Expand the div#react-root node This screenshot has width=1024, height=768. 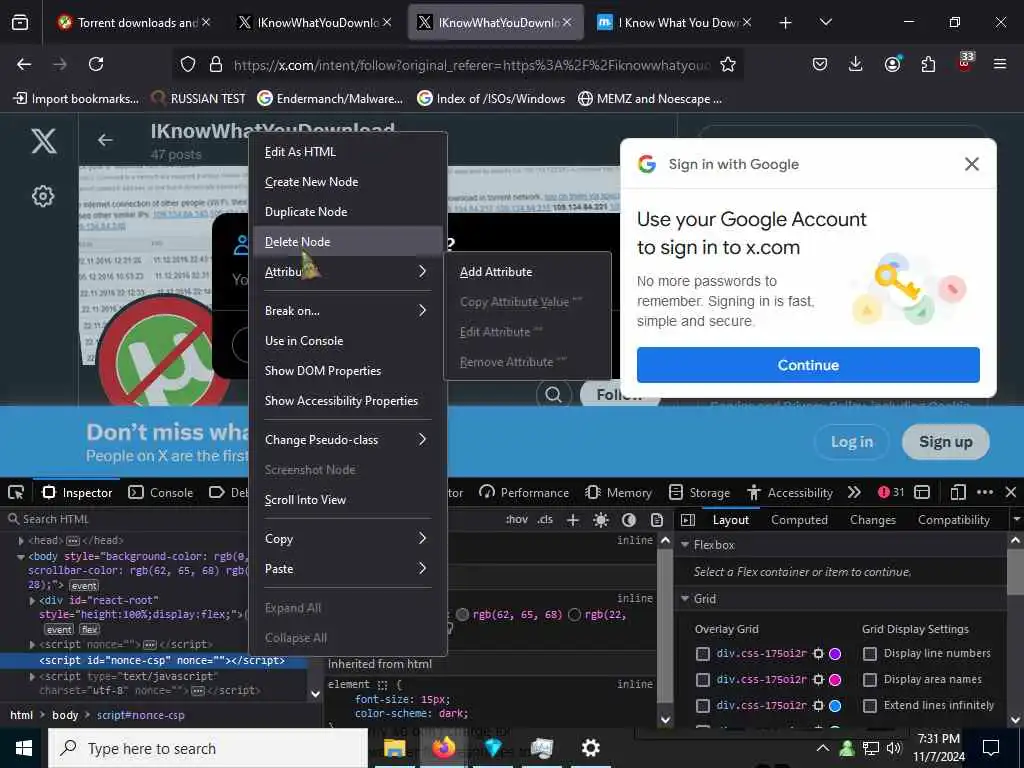(x=32, y=600)
